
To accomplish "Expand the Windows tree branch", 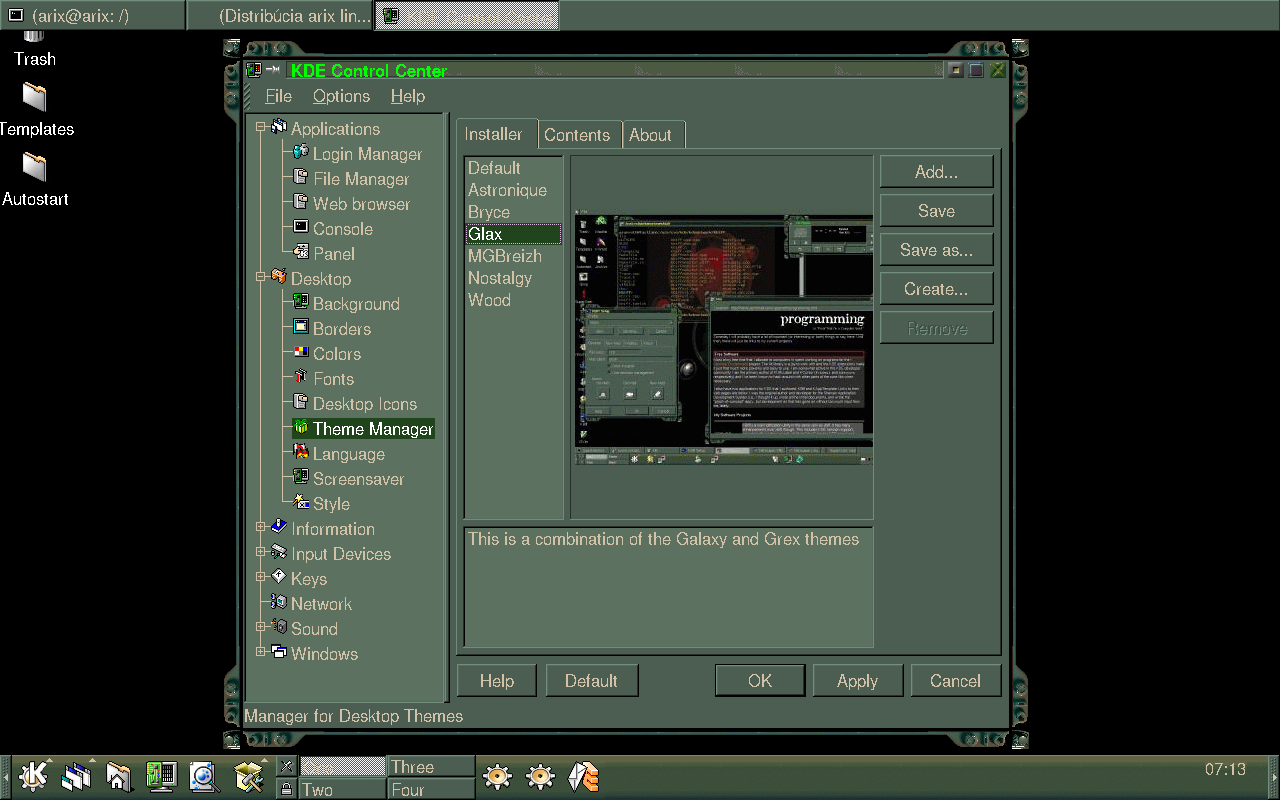I will click(x=261, y=651).
